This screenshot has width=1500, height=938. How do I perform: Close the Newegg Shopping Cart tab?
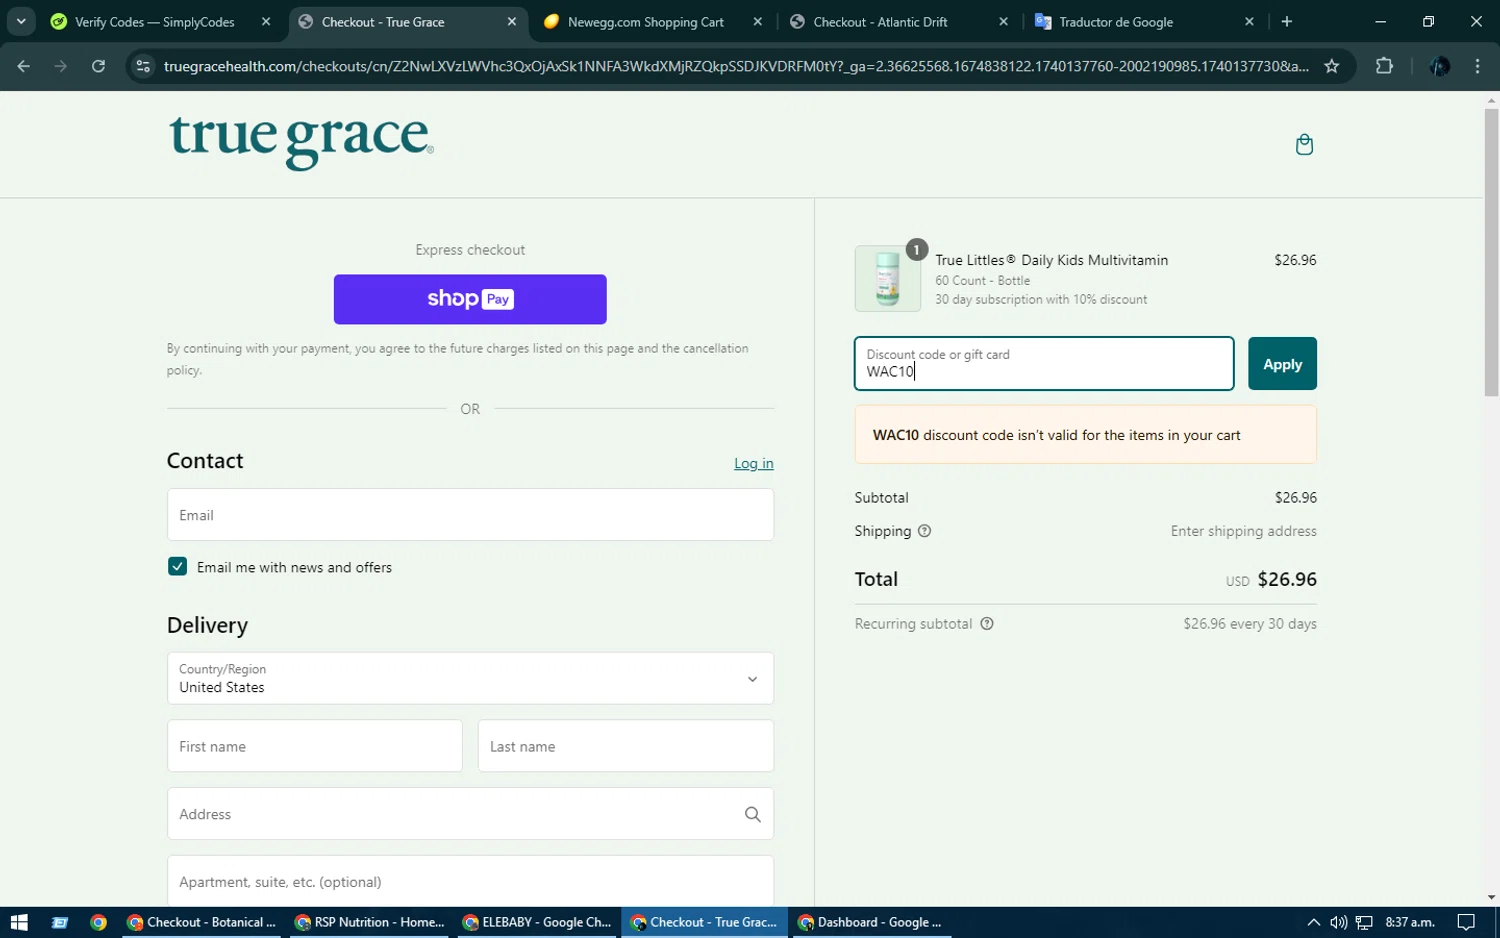point(757,22)
